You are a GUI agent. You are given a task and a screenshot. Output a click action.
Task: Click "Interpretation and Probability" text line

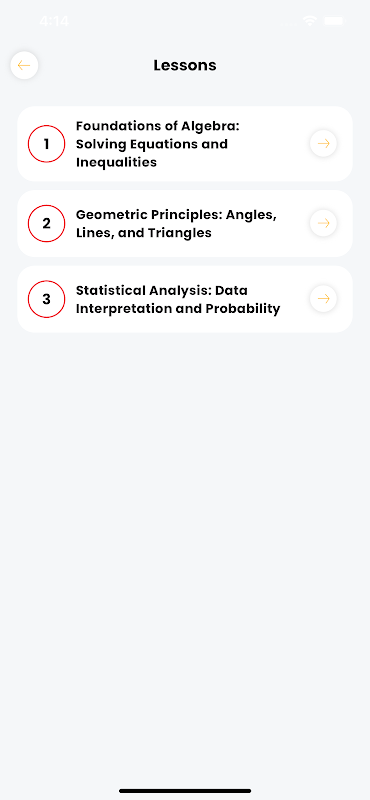pos(178,309)
